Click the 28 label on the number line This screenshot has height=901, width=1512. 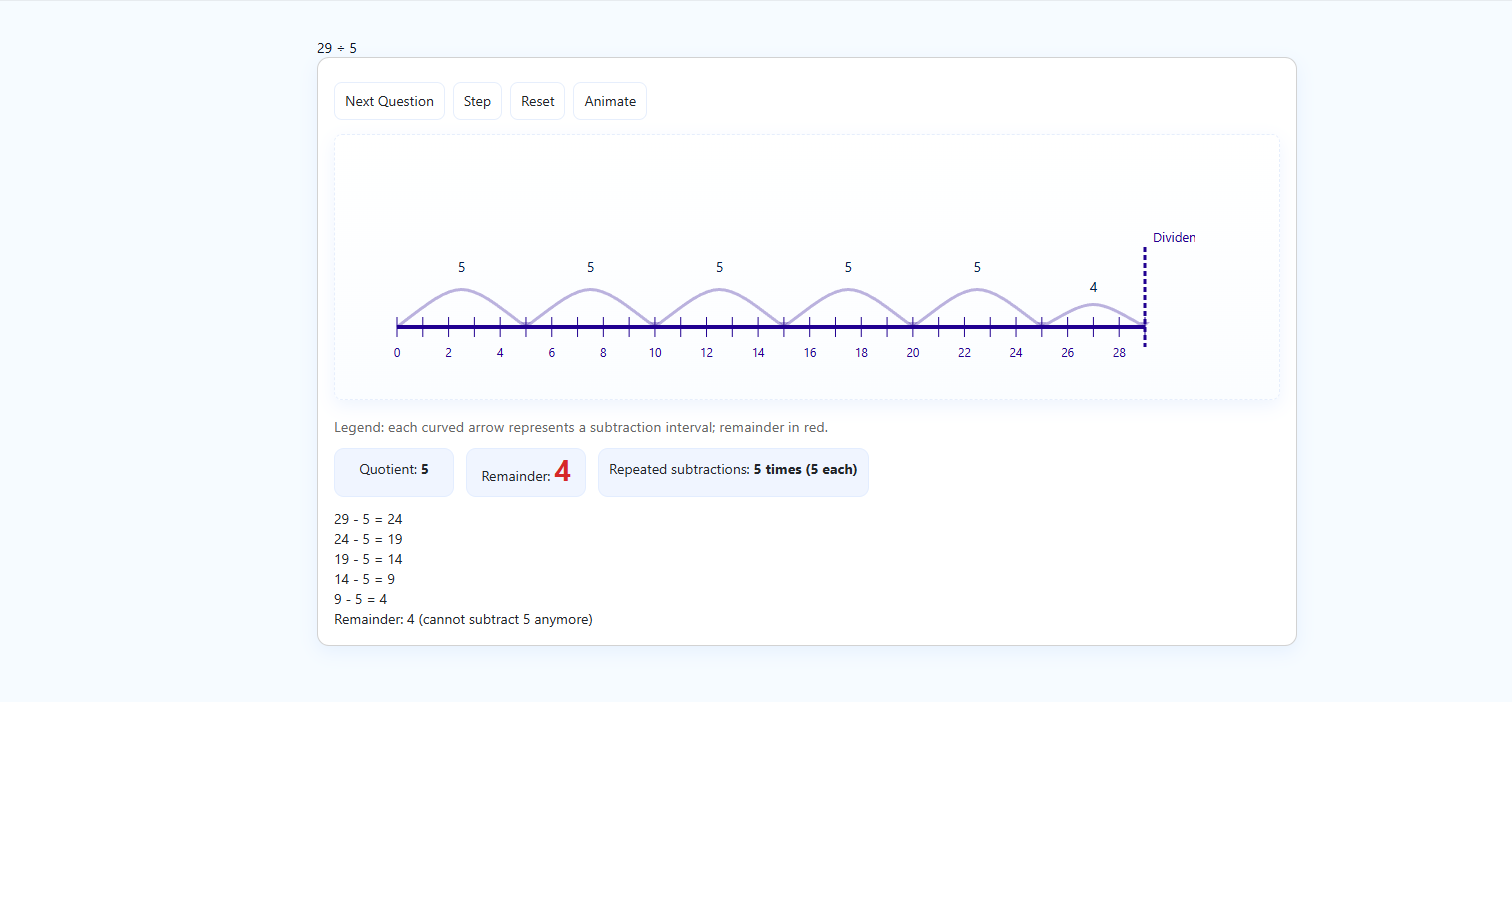1119,353
